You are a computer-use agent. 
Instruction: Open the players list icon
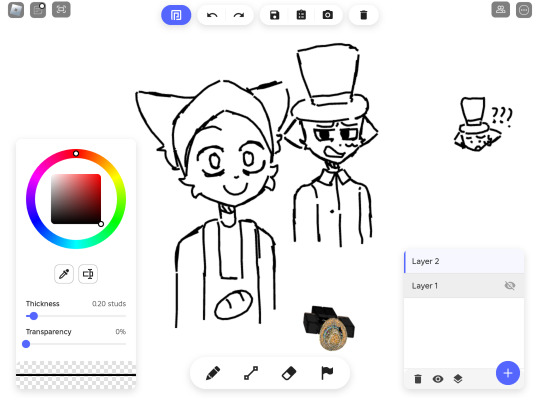[500, 10]
